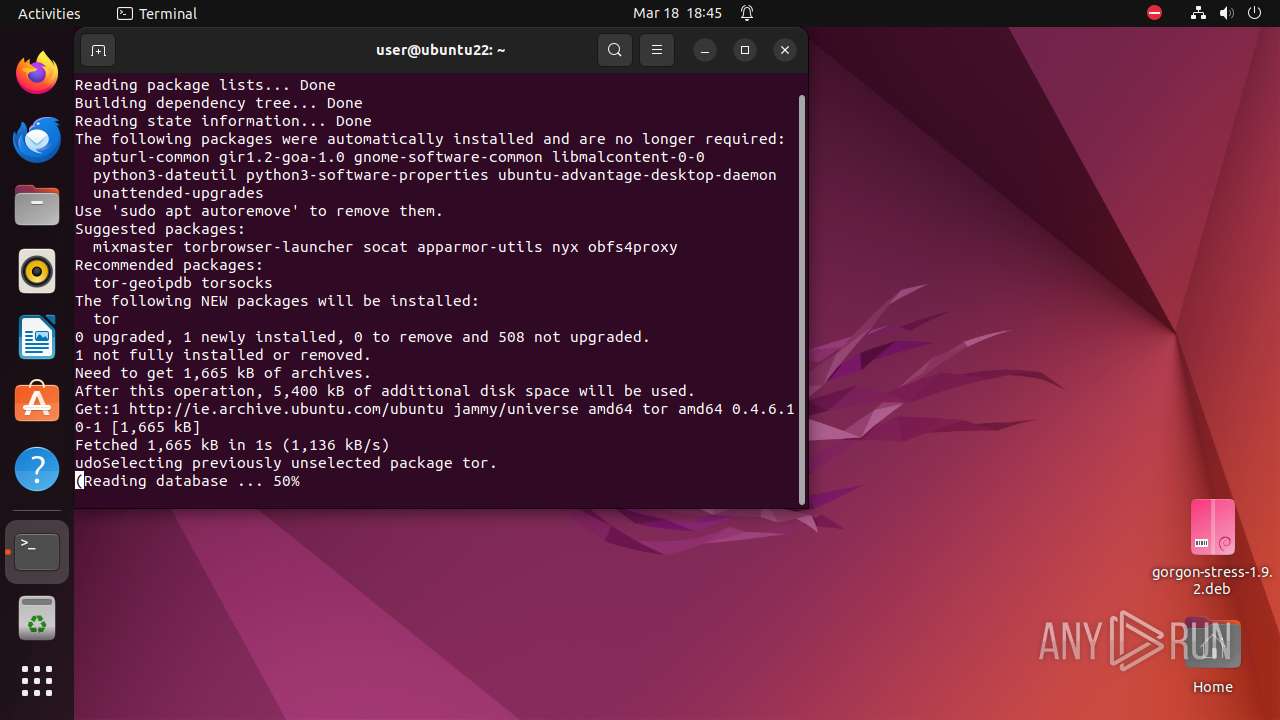The width and height of the screenshot is (1280, 720).
Task: Click 'The following NEW packages' line
Action: tap(277, 301)
